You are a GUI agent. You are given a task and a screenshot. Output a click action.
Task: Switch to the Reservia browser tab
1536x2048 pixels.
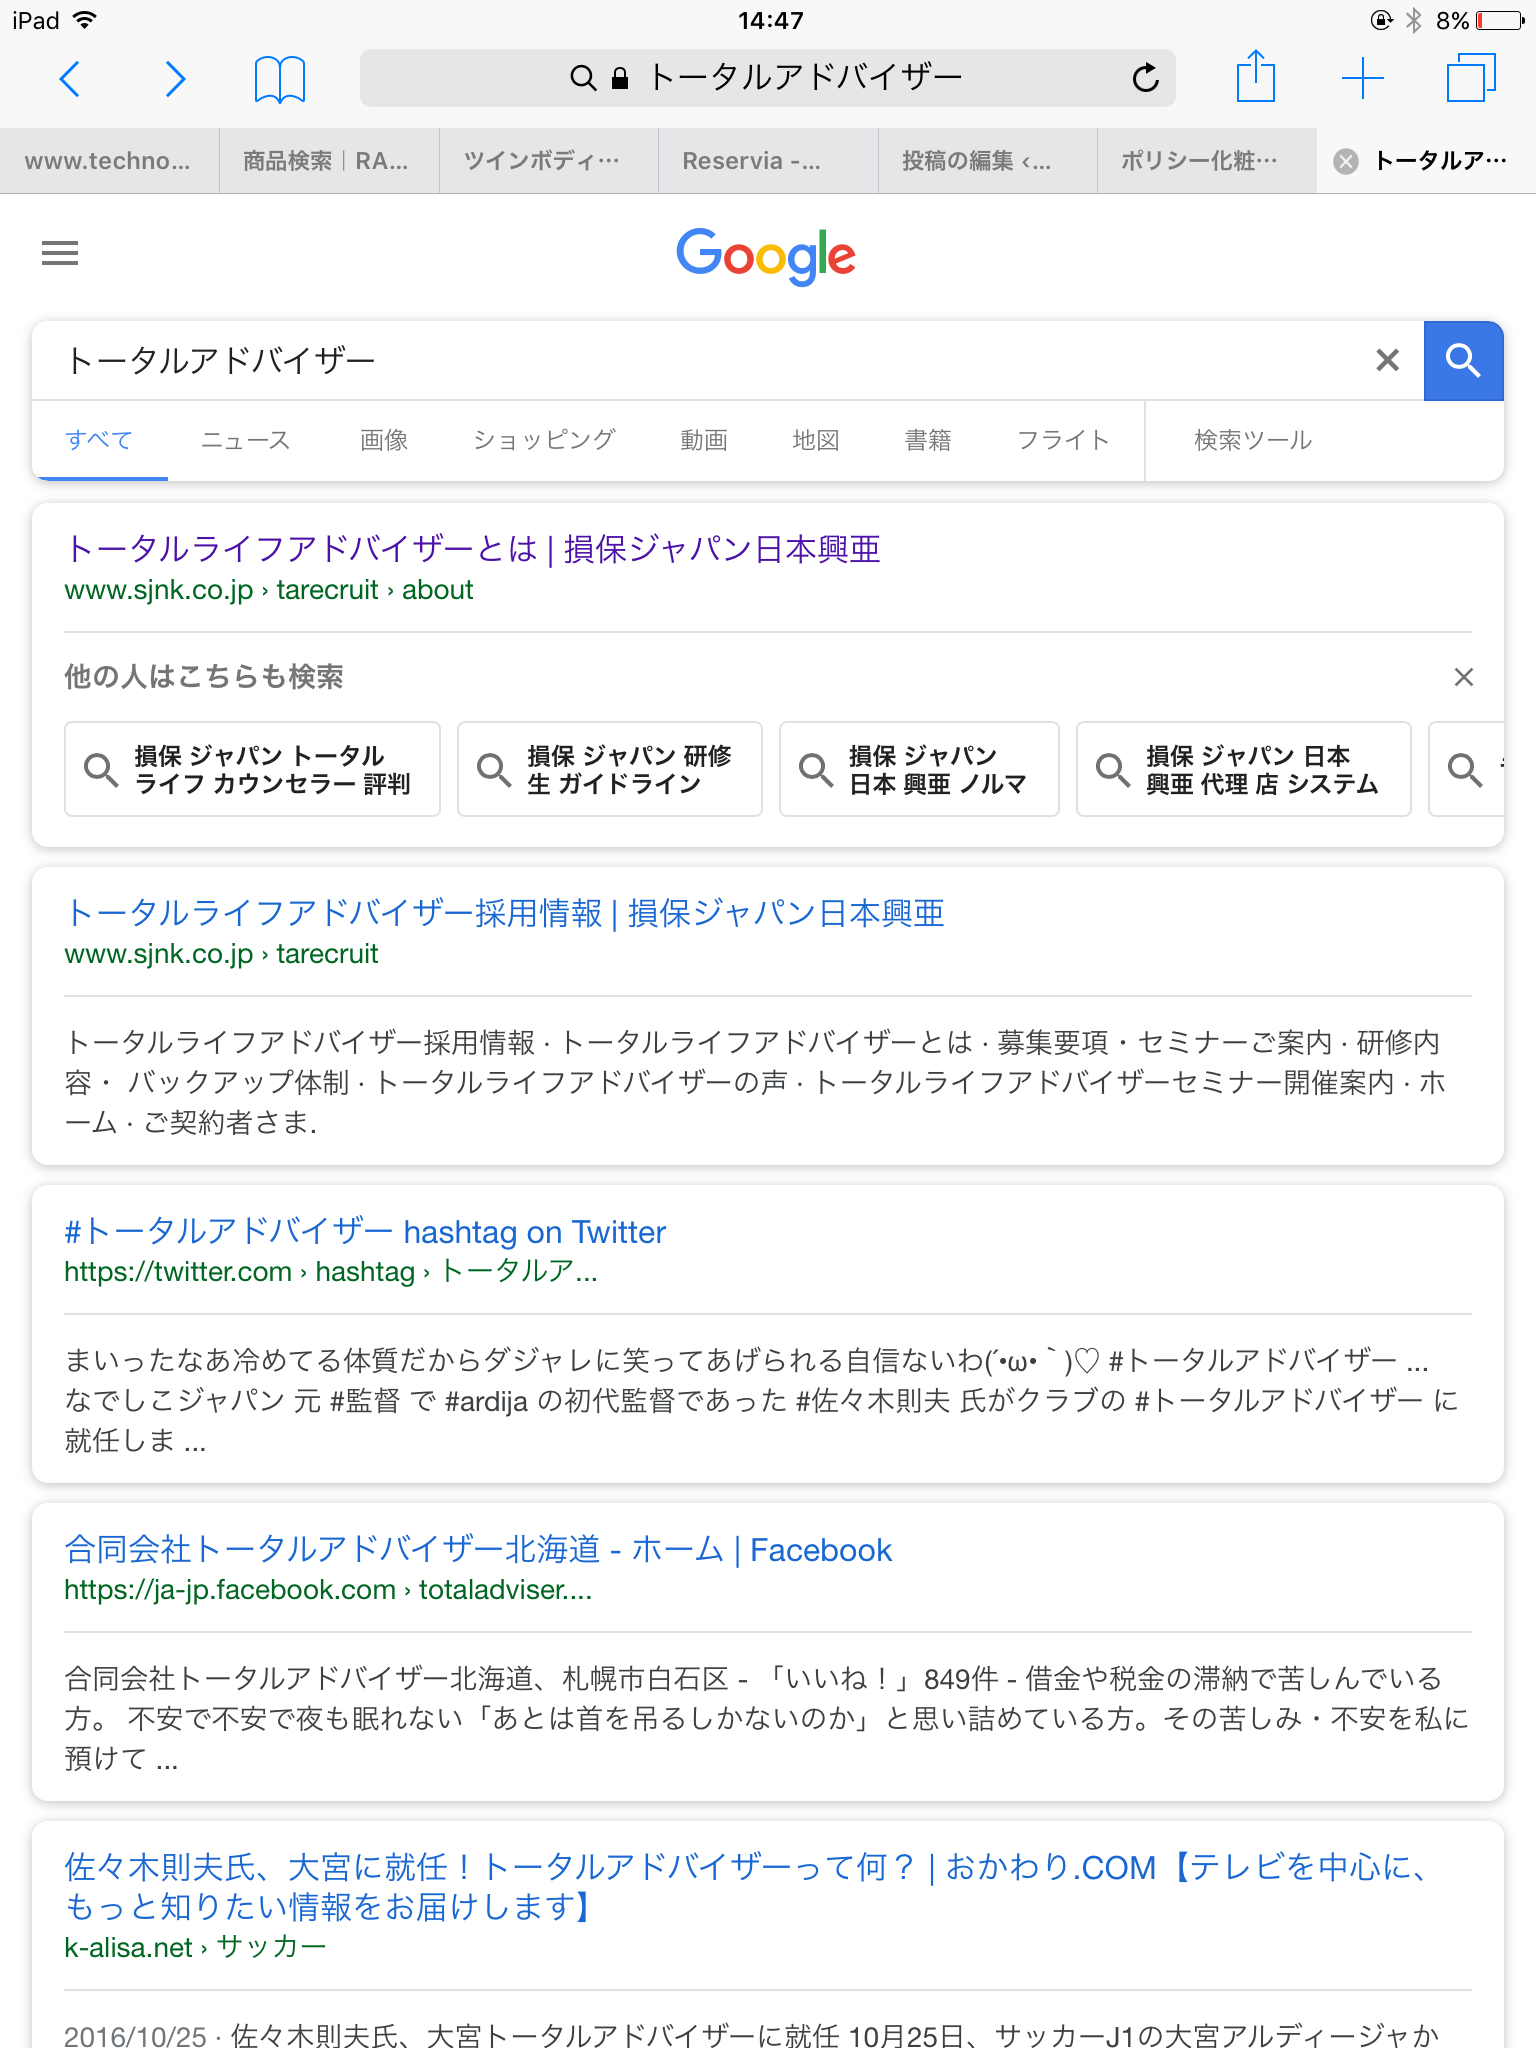(x=768, y=161)
